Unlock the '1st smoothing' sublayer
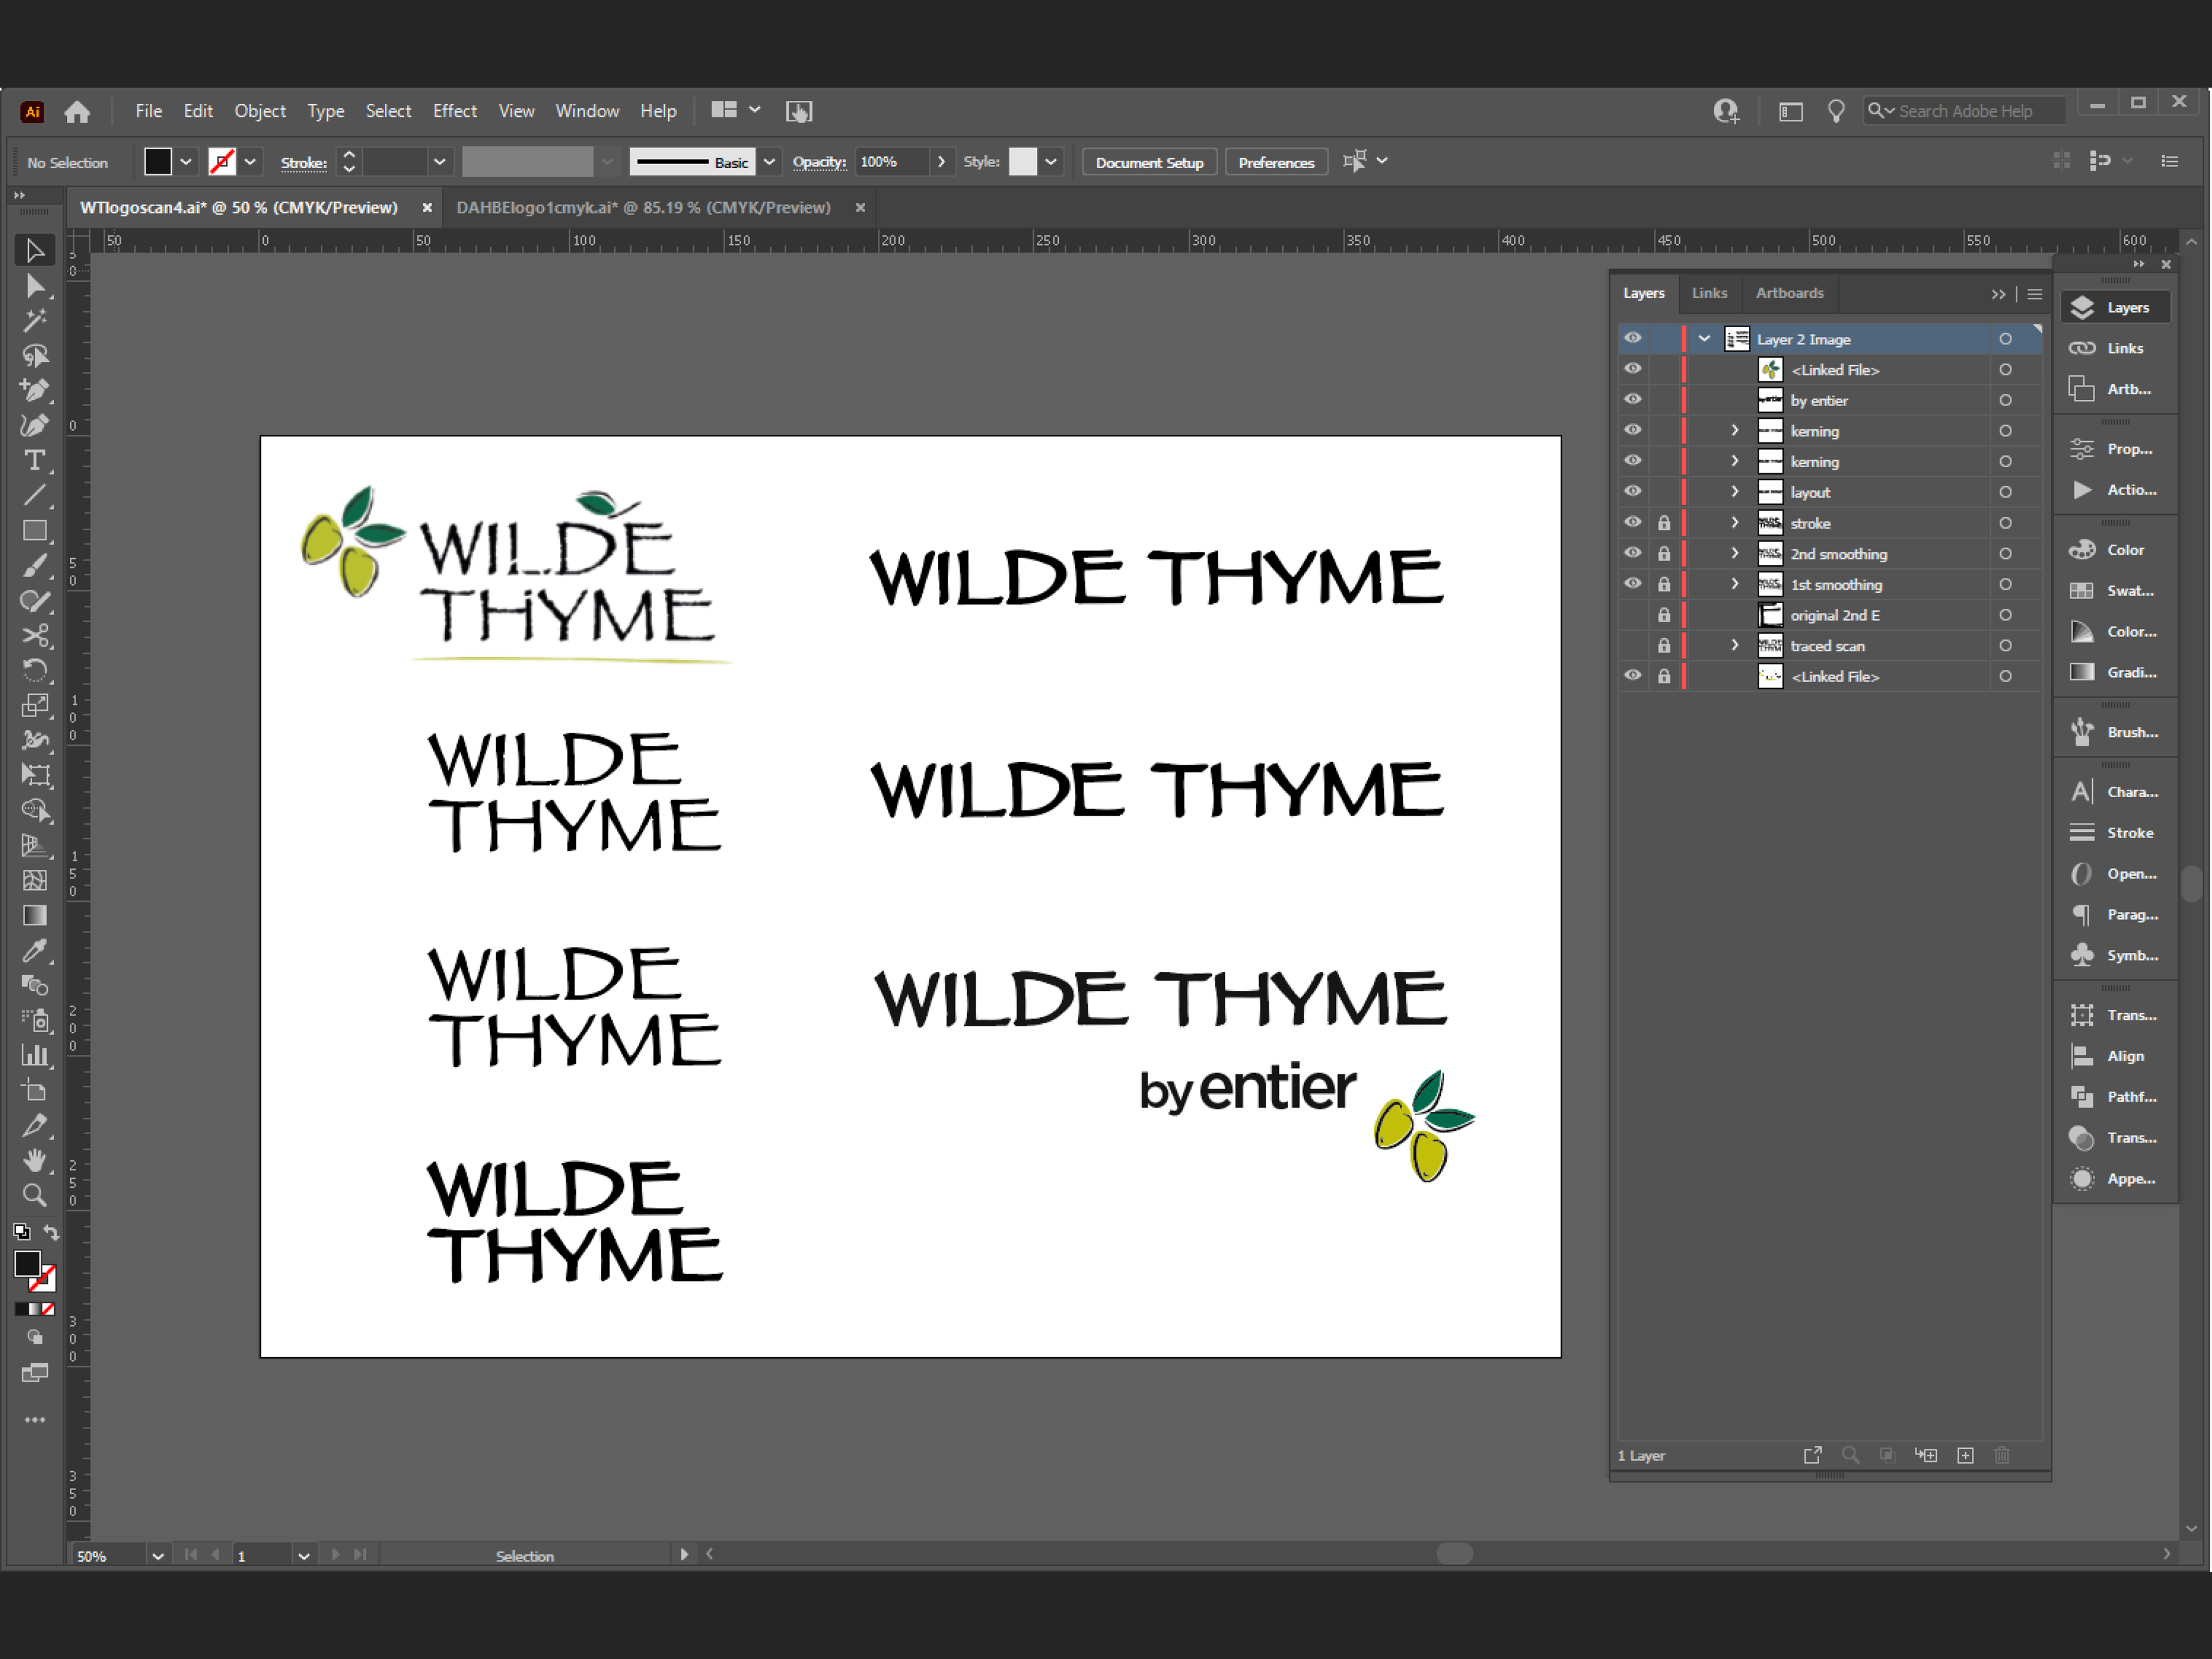The width and height of the screenshot is (2212, 1659). tap(1664, 584)
